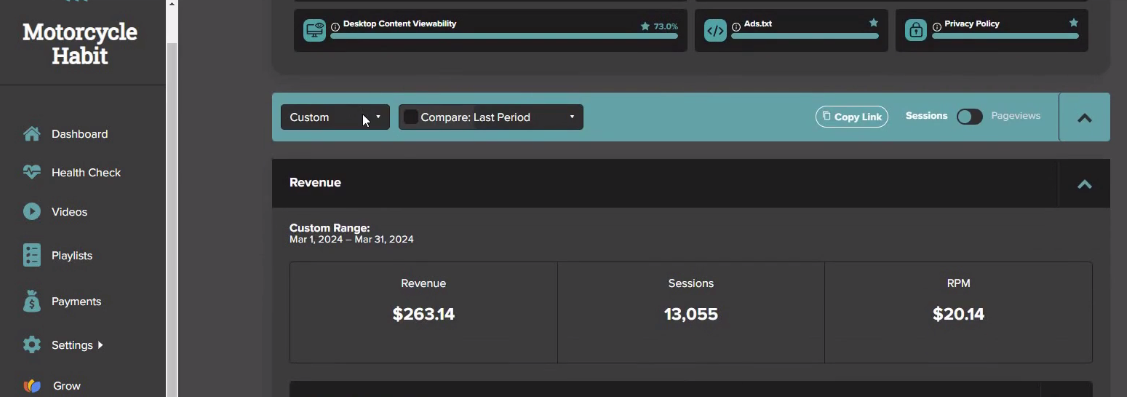1127x397 pixels.
Task: Click the Privacy Policy lock icon
Action: point(916,31)
